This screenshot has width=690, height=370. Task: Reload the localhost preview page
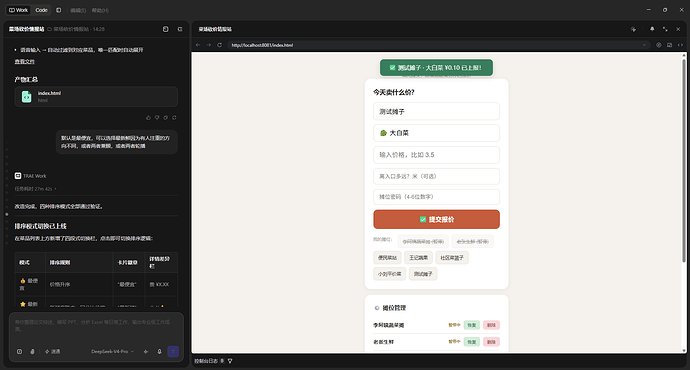pyautogui.click(x=219, y=45)
